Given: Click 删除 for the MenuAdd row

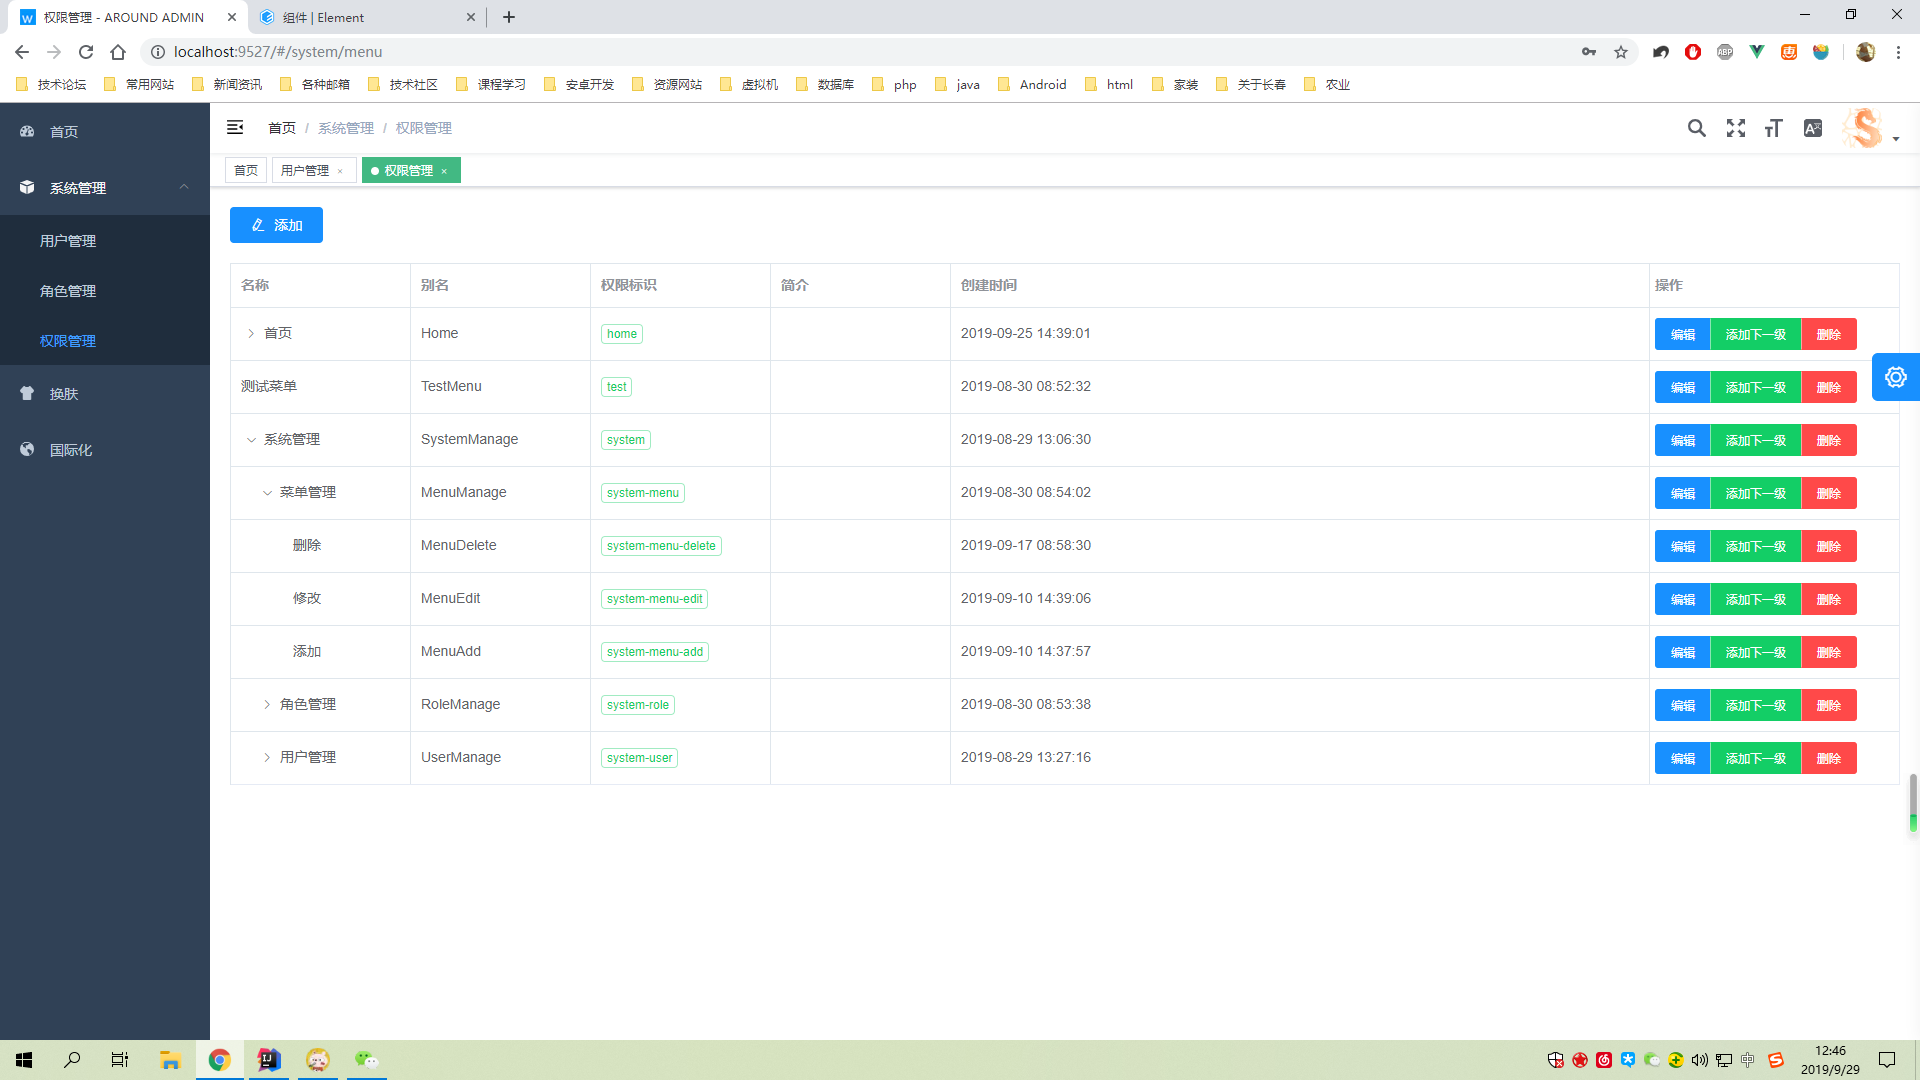Looking at the screenshot, I should (x=1829, y=652).
